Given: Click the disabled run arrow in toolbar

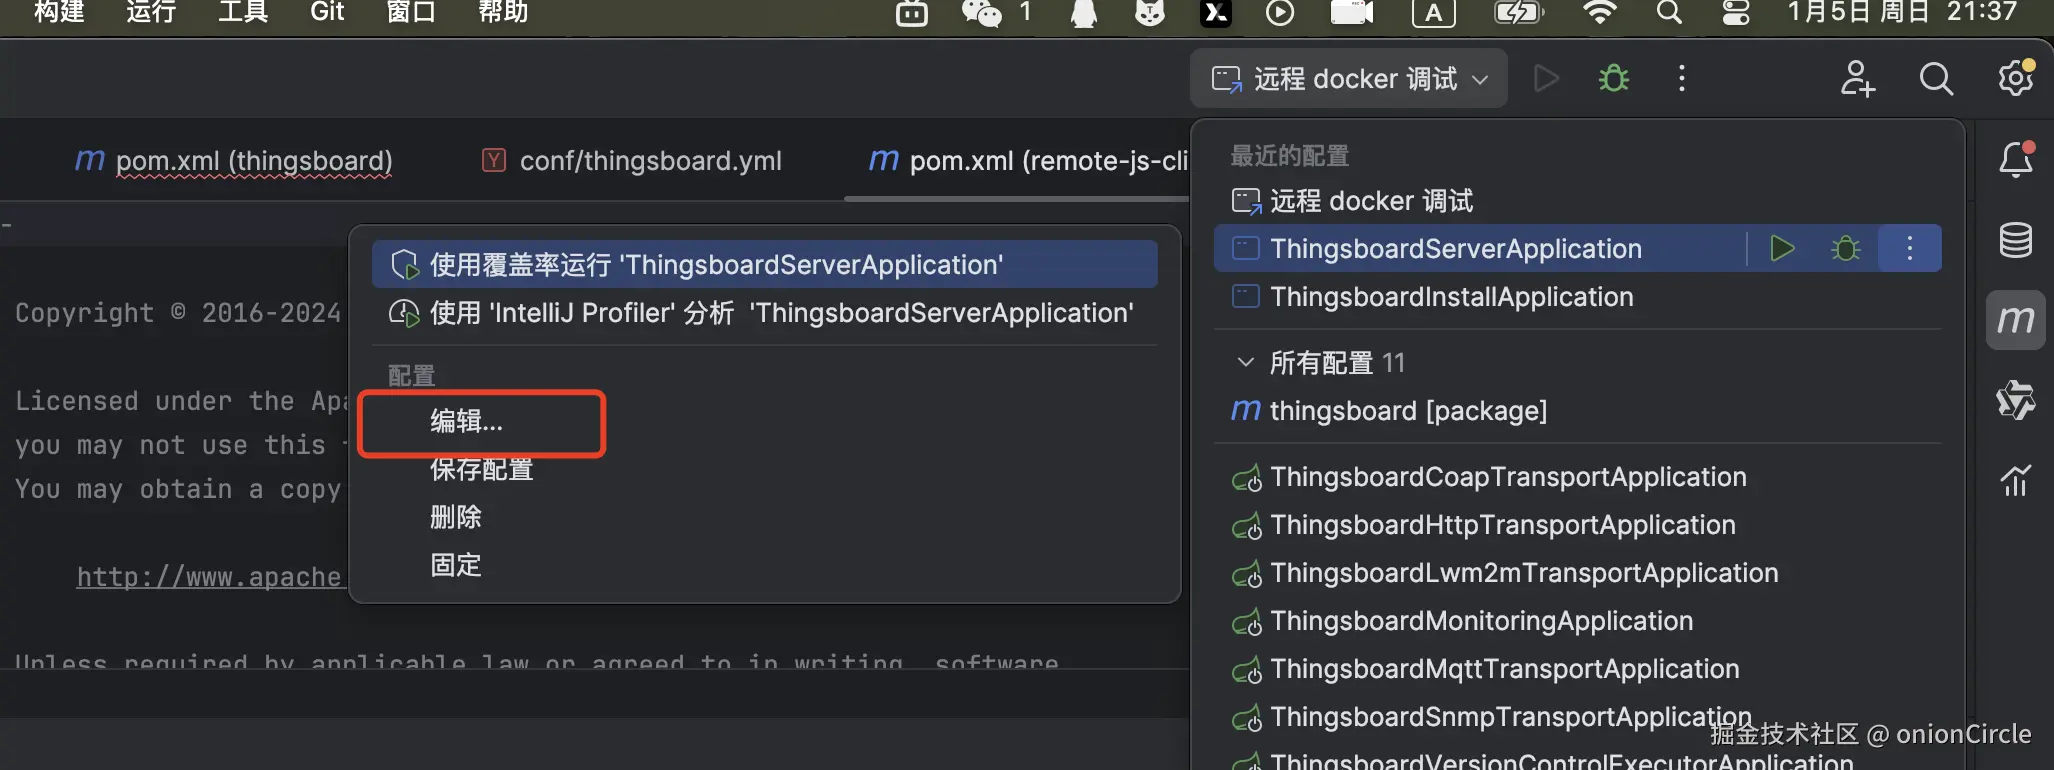Looking at the screenshot, I should (x=1546, y=78).
